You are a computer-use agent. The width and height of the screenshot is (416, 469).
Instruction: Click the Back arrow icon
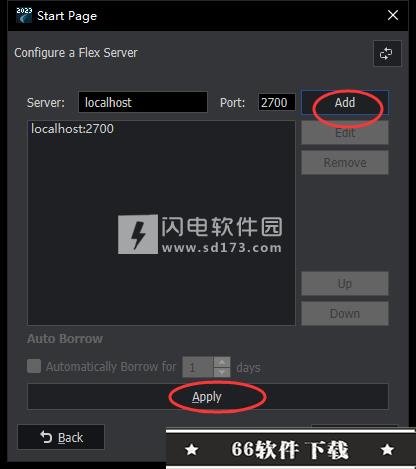[x=46, y=437]
